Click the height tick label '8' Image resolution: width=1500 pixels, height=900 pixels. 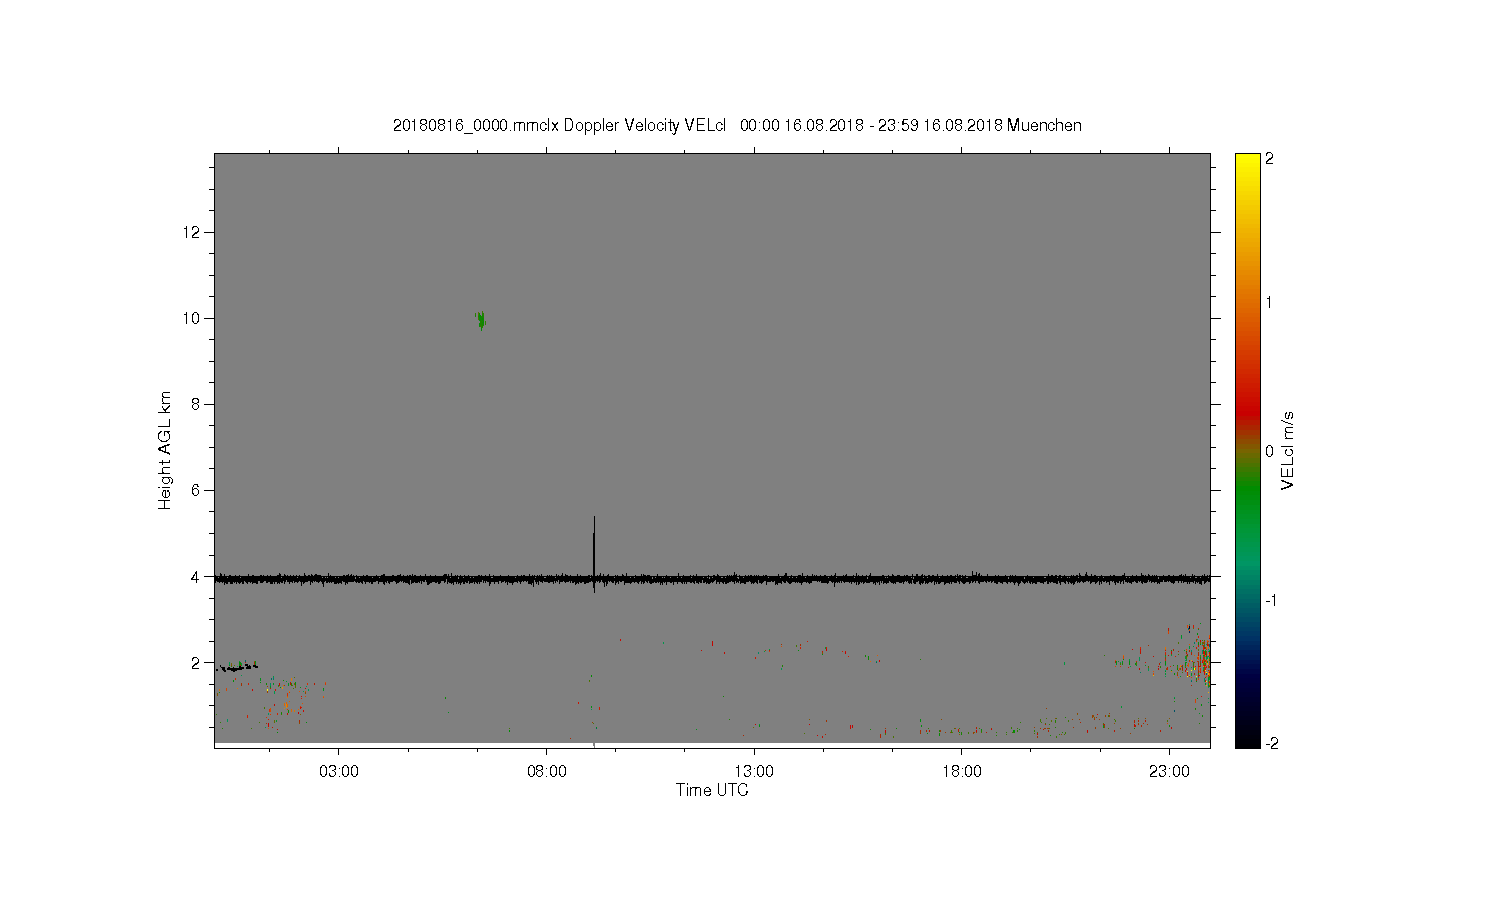tap(197, 404)
